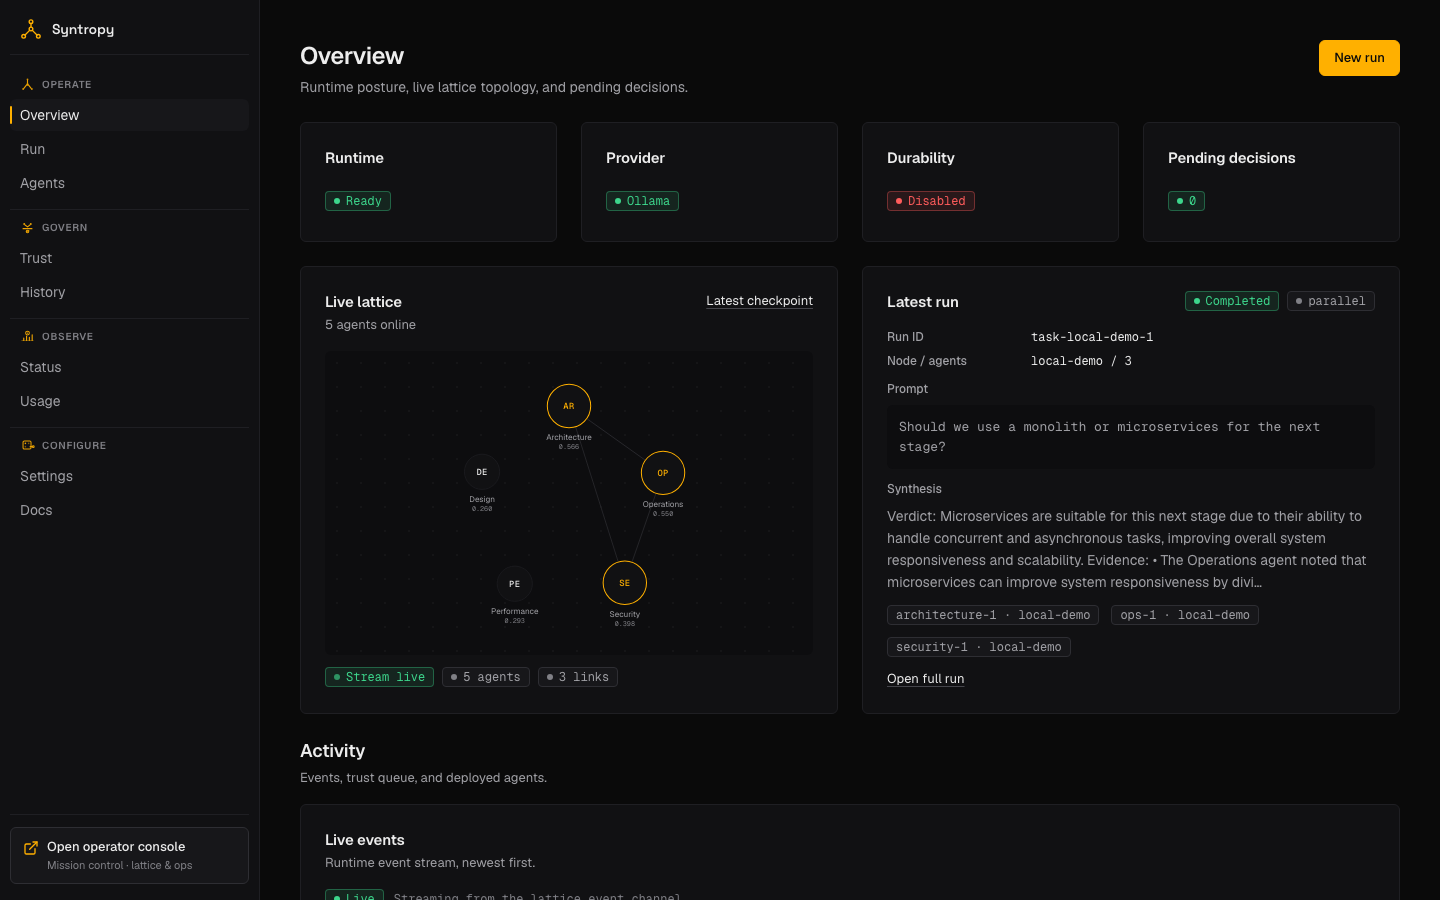This screenshot has height=900, width=1440.
Task: Click the 5 agents badge
Action: click(486, 677)
